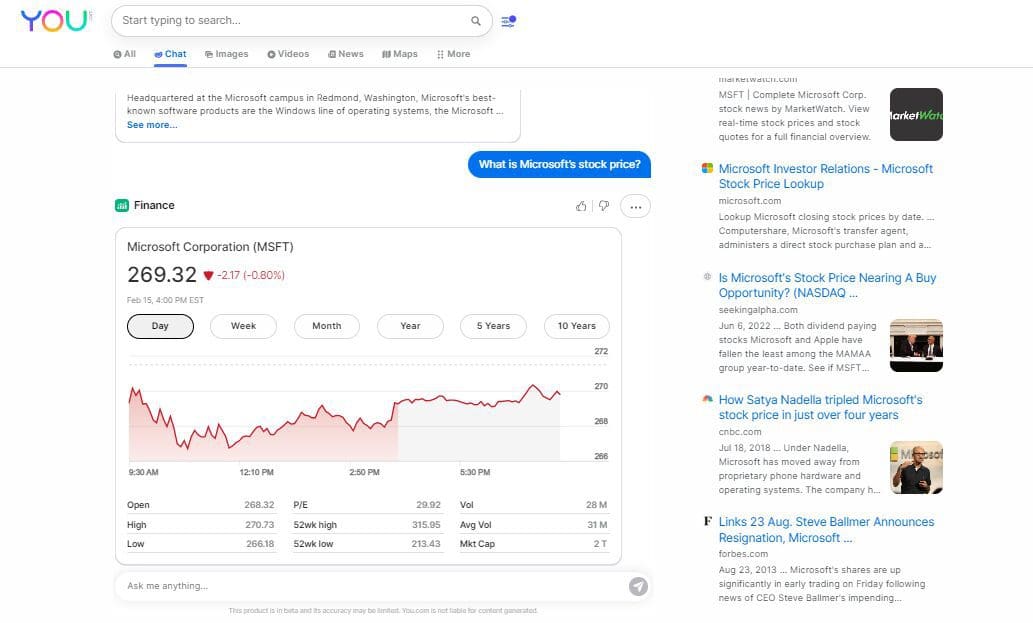
Task: Select the Chat tab
Action: [170, 54]
